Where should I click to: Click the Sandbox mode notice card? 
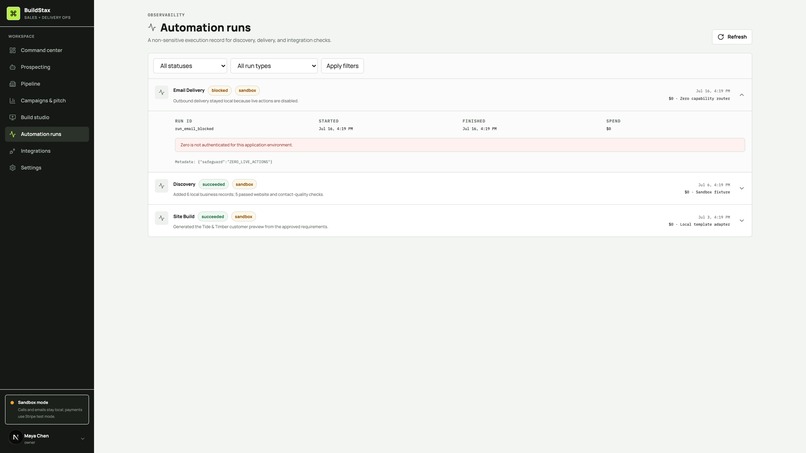tap(47, 409)
